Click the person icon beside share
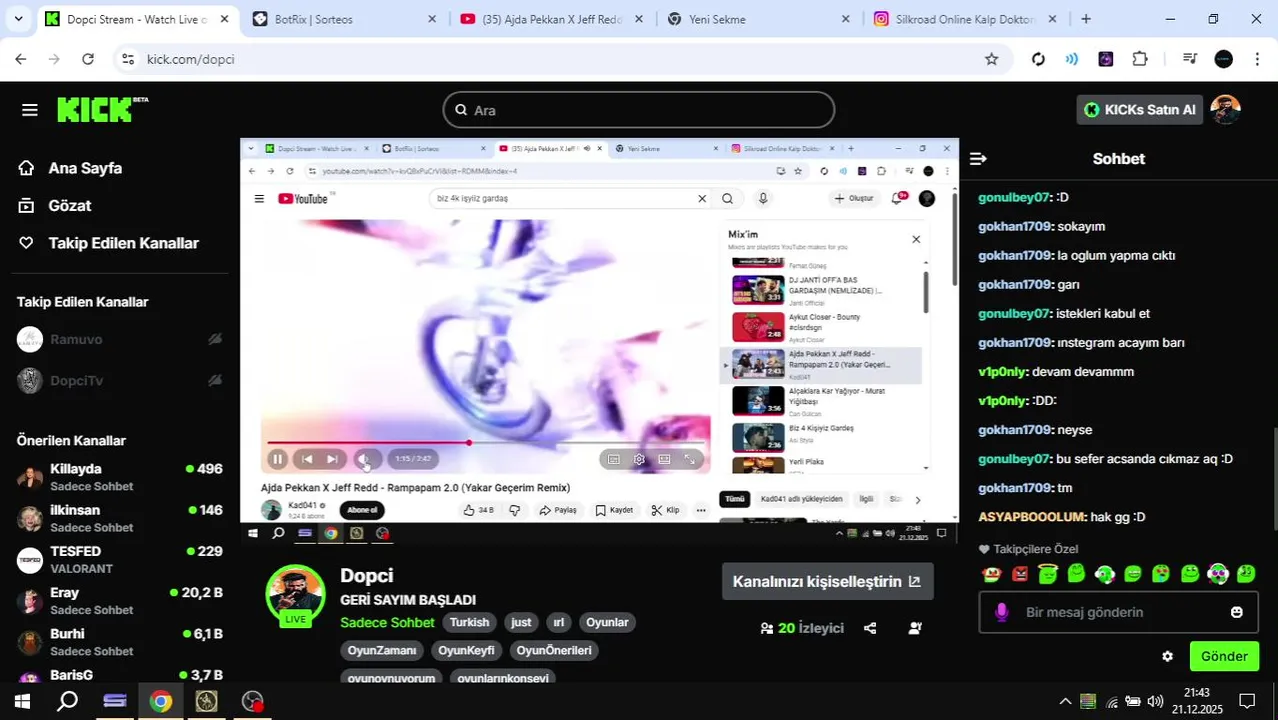This screenshot has width=1278, height=720. pos(915,628)
